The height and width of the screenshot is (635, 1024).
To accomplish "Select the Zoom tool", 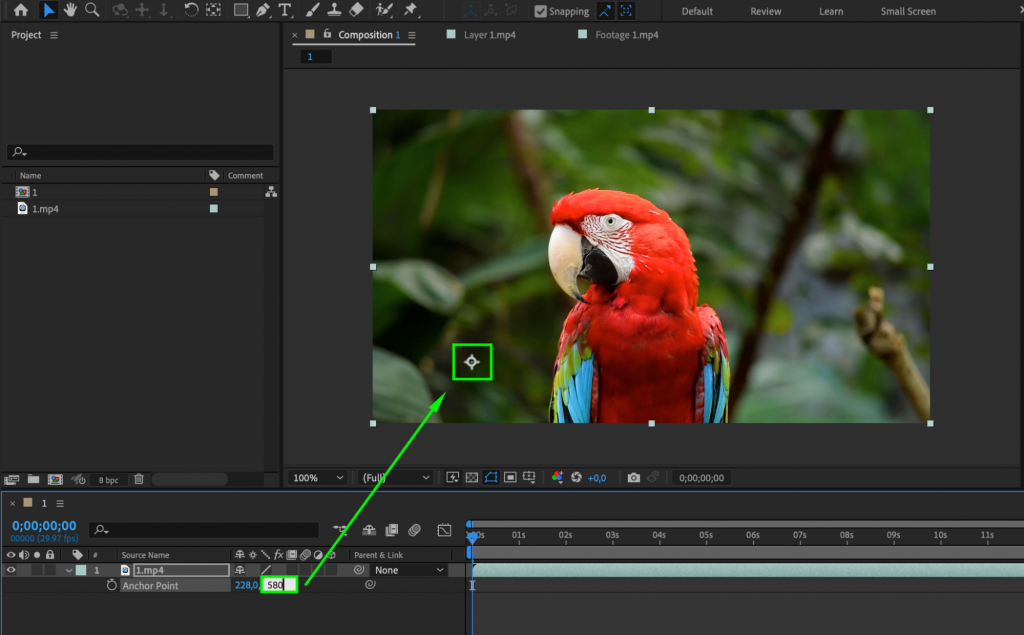I will 90,11.
